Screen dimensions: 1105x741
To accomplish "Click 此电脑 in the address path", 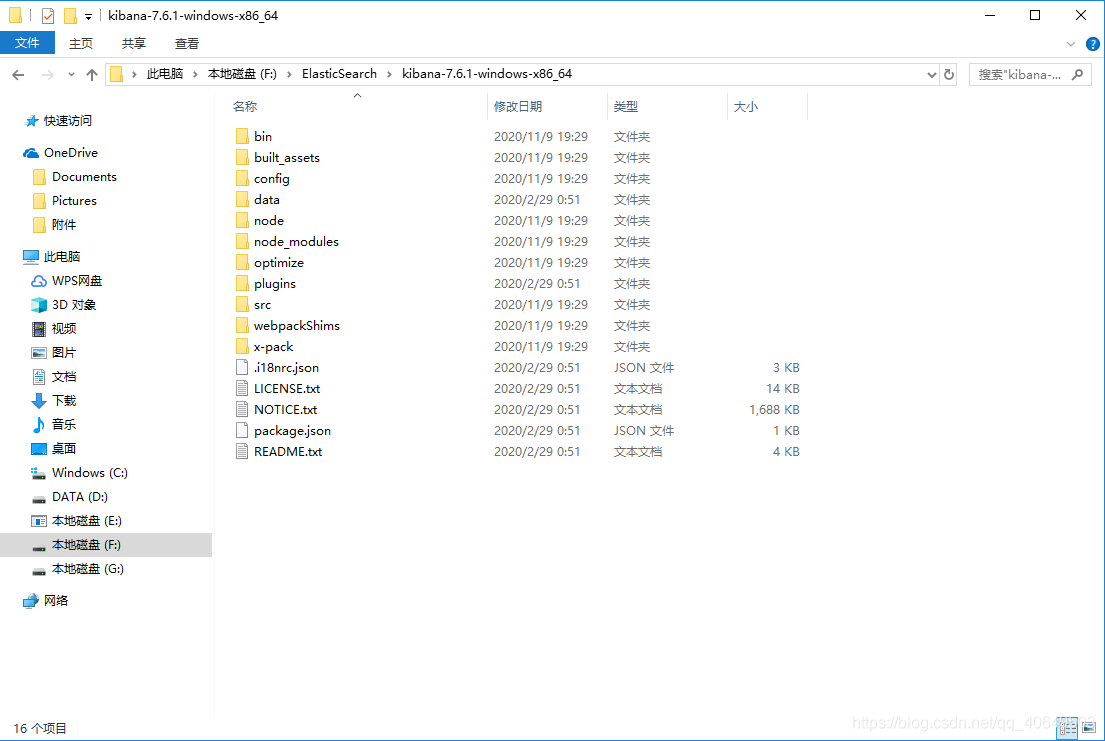I will coord(165,74).
